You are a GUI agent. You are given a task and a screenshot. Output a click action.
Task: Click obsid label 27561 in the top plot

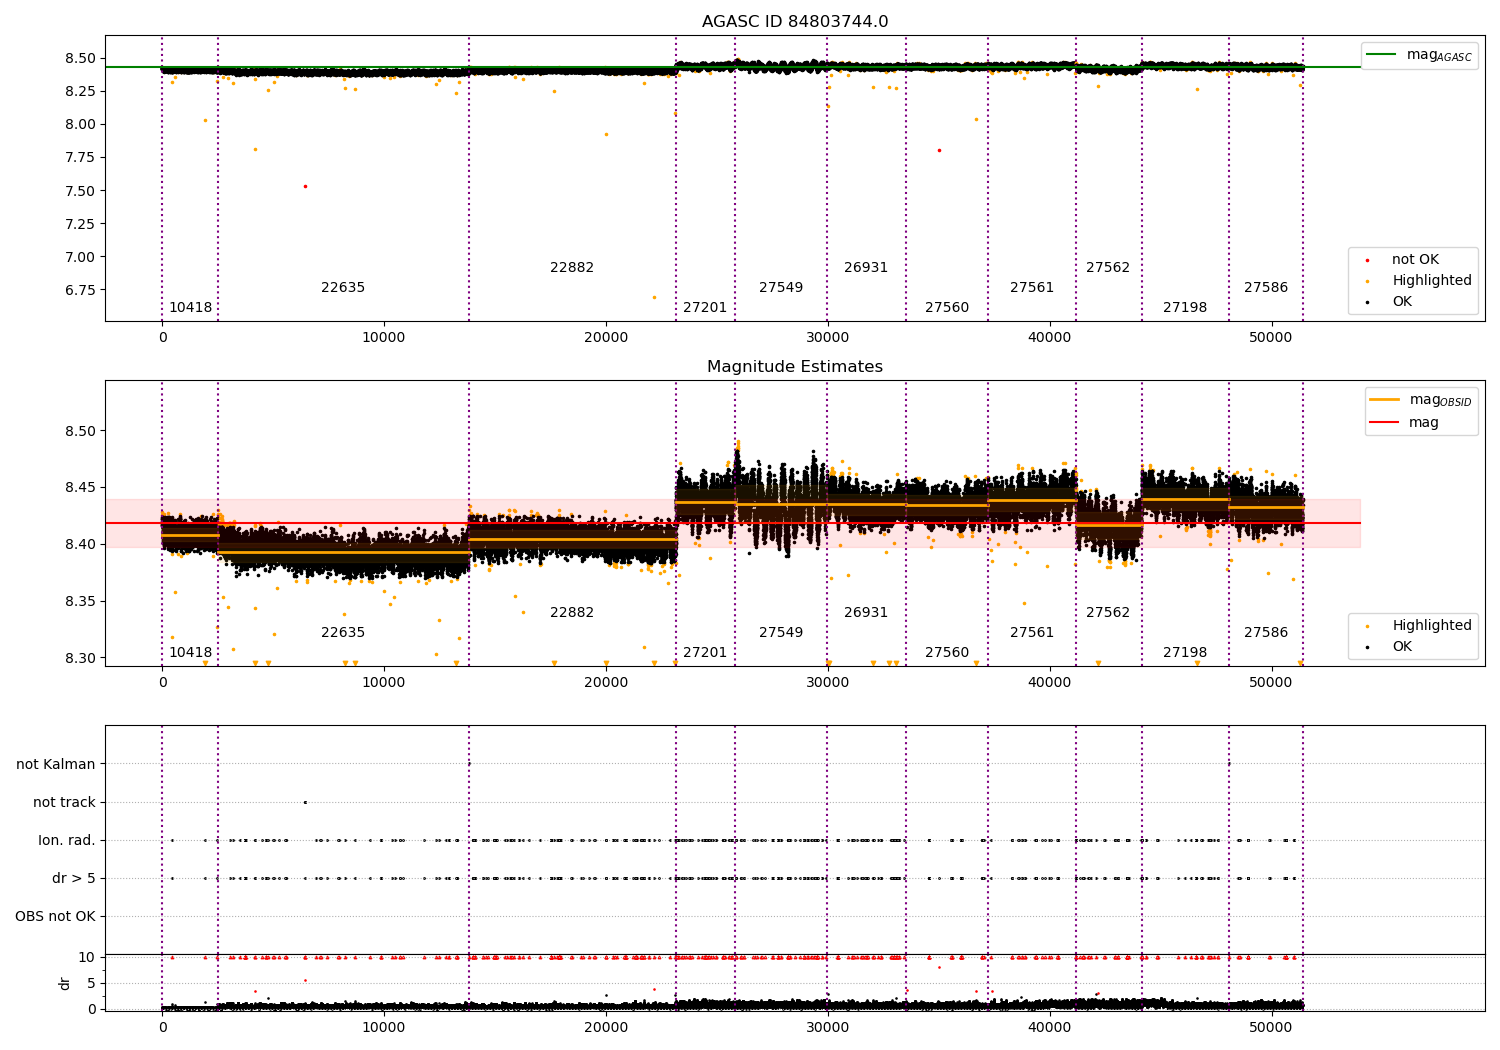pyautogui.click(x=1032, y=288)
